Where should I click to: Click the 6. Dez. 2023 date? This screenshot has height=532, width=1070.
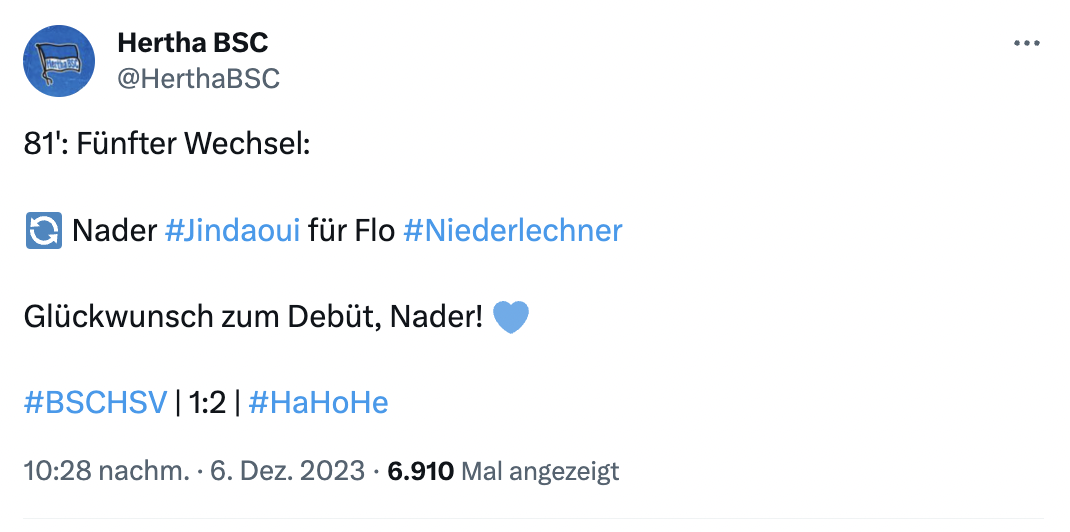pyautogui.click(x=287, y=470)
